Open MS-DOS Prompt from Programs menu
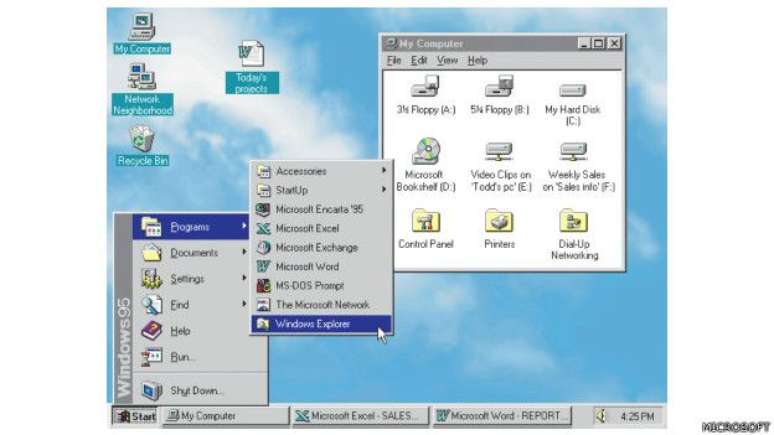The width and height of the screenshot is (774, 435). 321,286
